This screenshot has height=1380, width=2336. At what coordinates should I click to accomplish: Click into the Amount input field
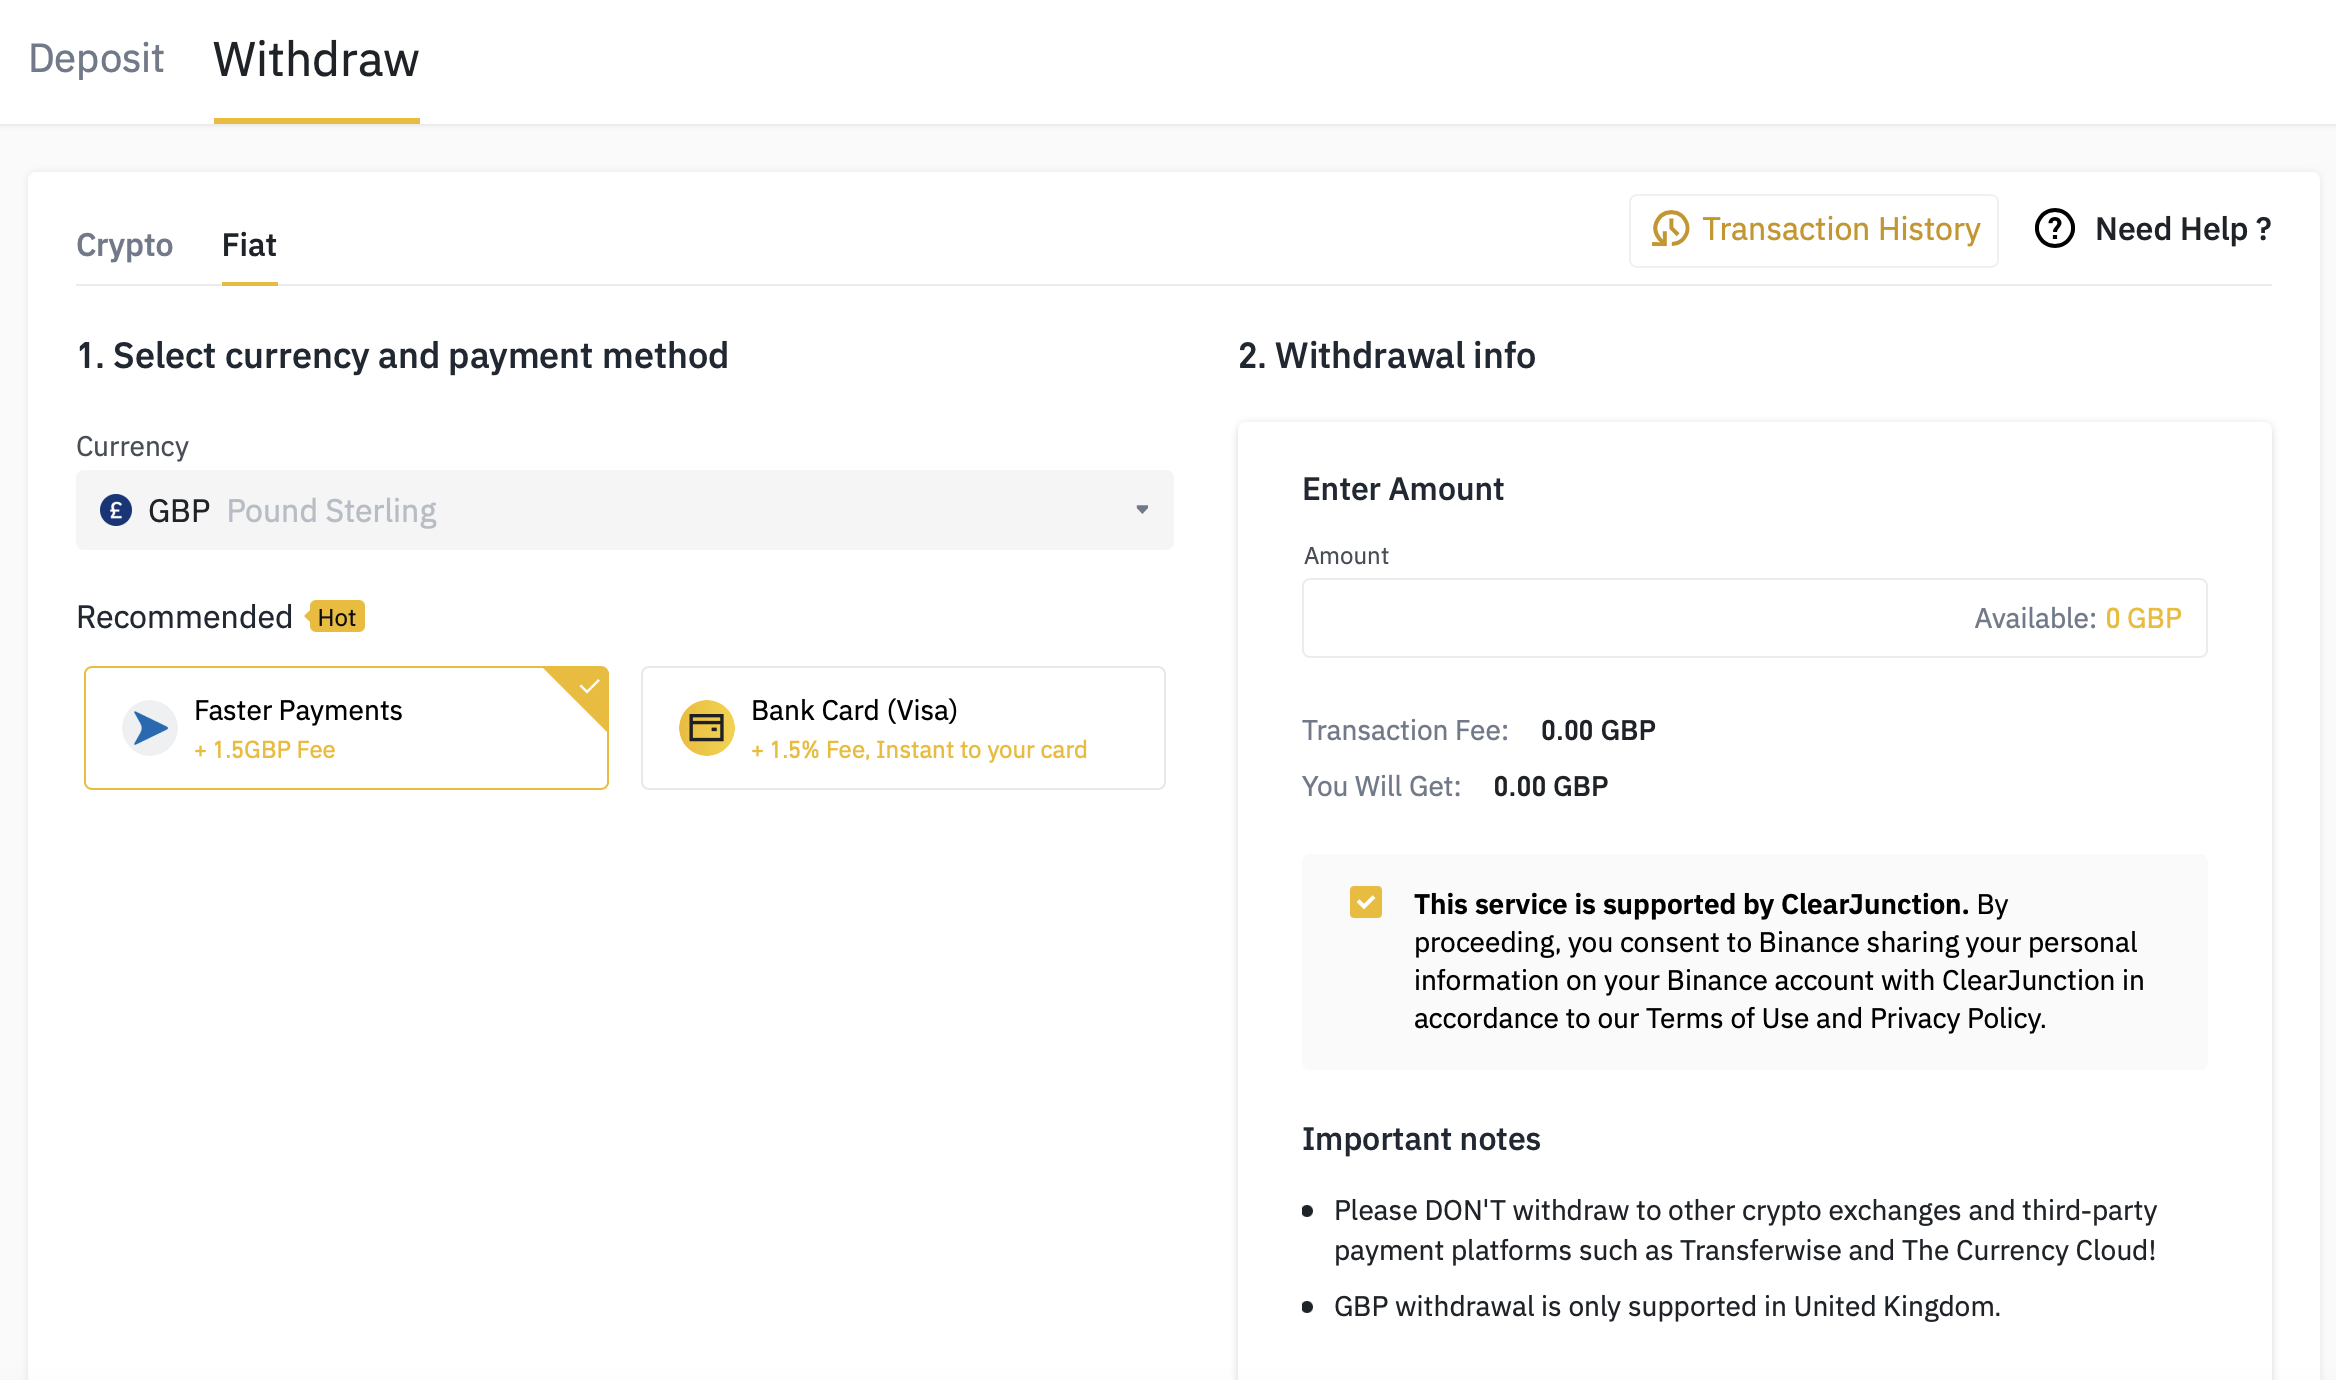click(x=1620, y=618)
